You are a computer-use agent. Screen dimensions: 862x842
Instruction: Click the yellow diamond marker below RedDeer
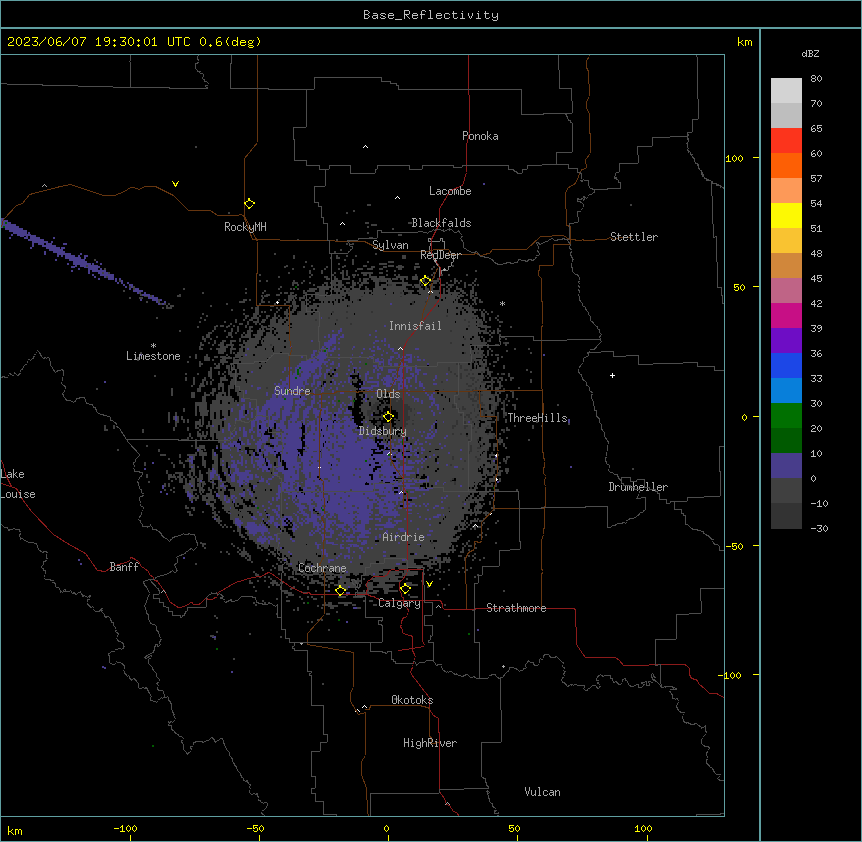click(x=426, y=281)
